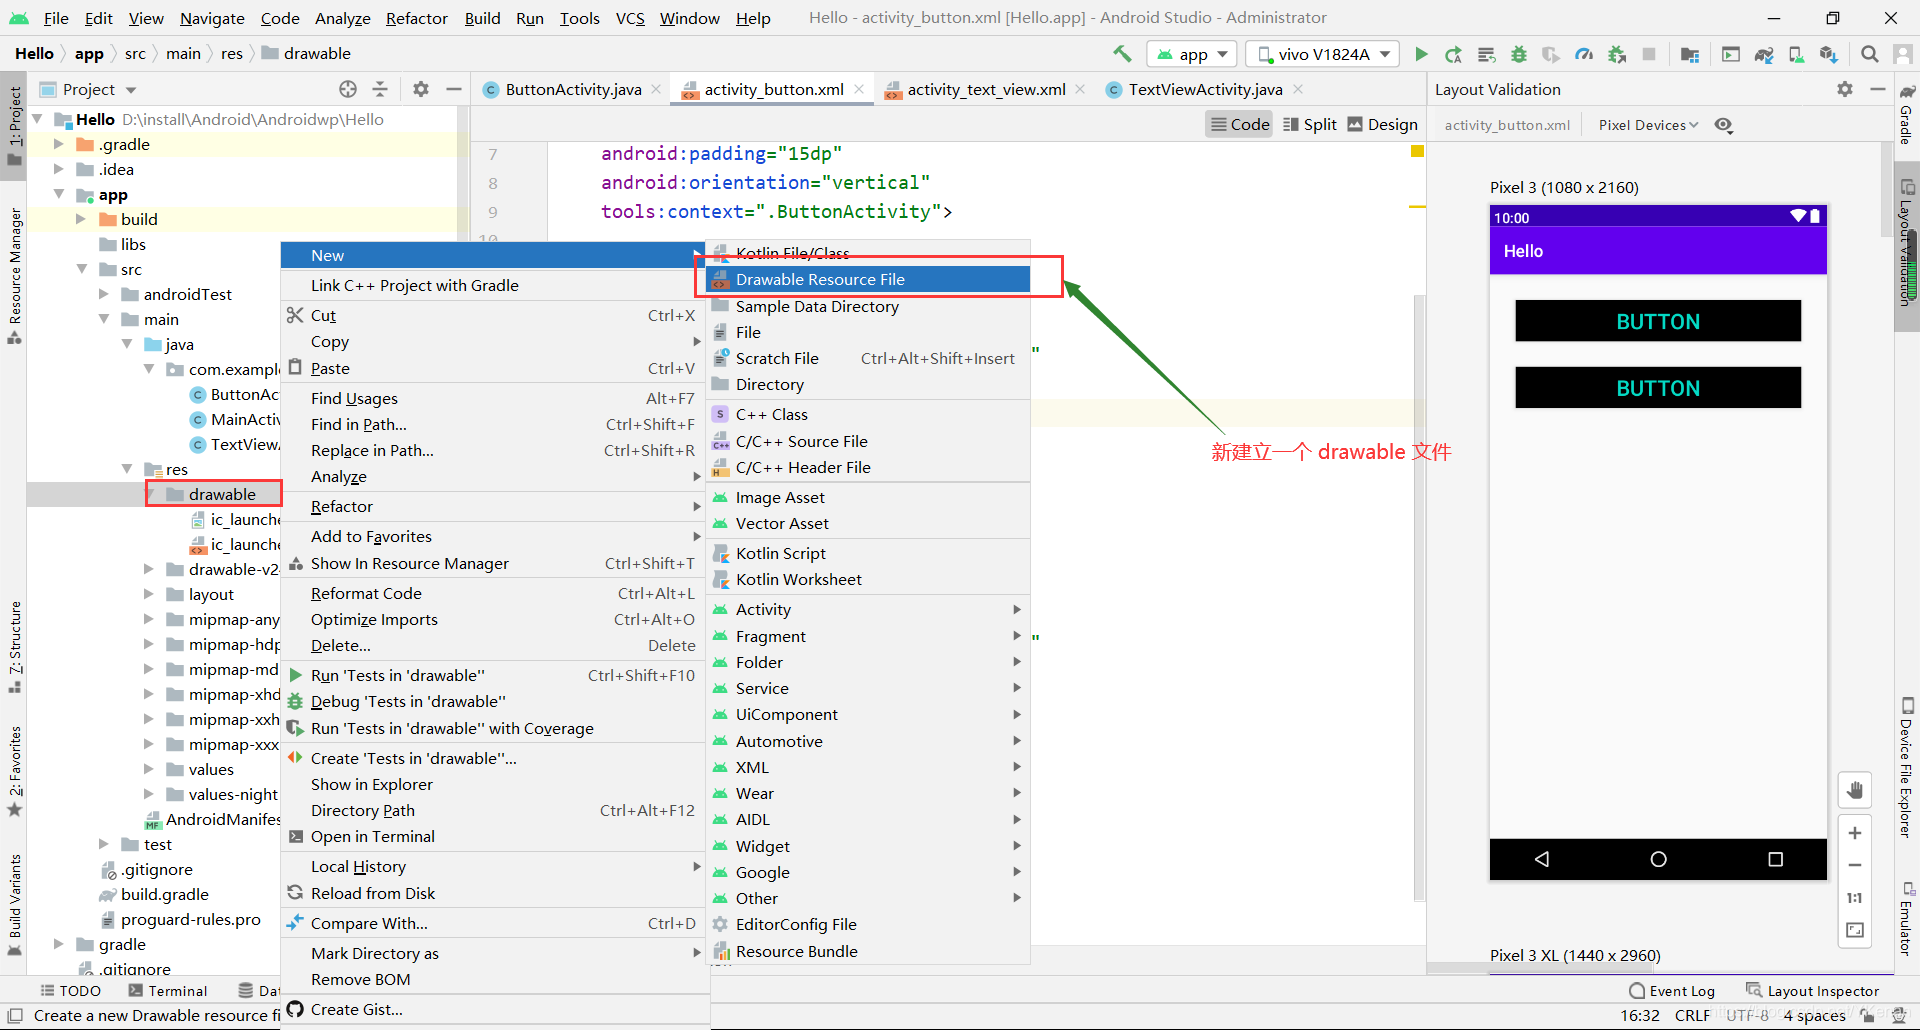Click the CRLF line separator status entry
The image size is (1920, 1030).
1692,1015
